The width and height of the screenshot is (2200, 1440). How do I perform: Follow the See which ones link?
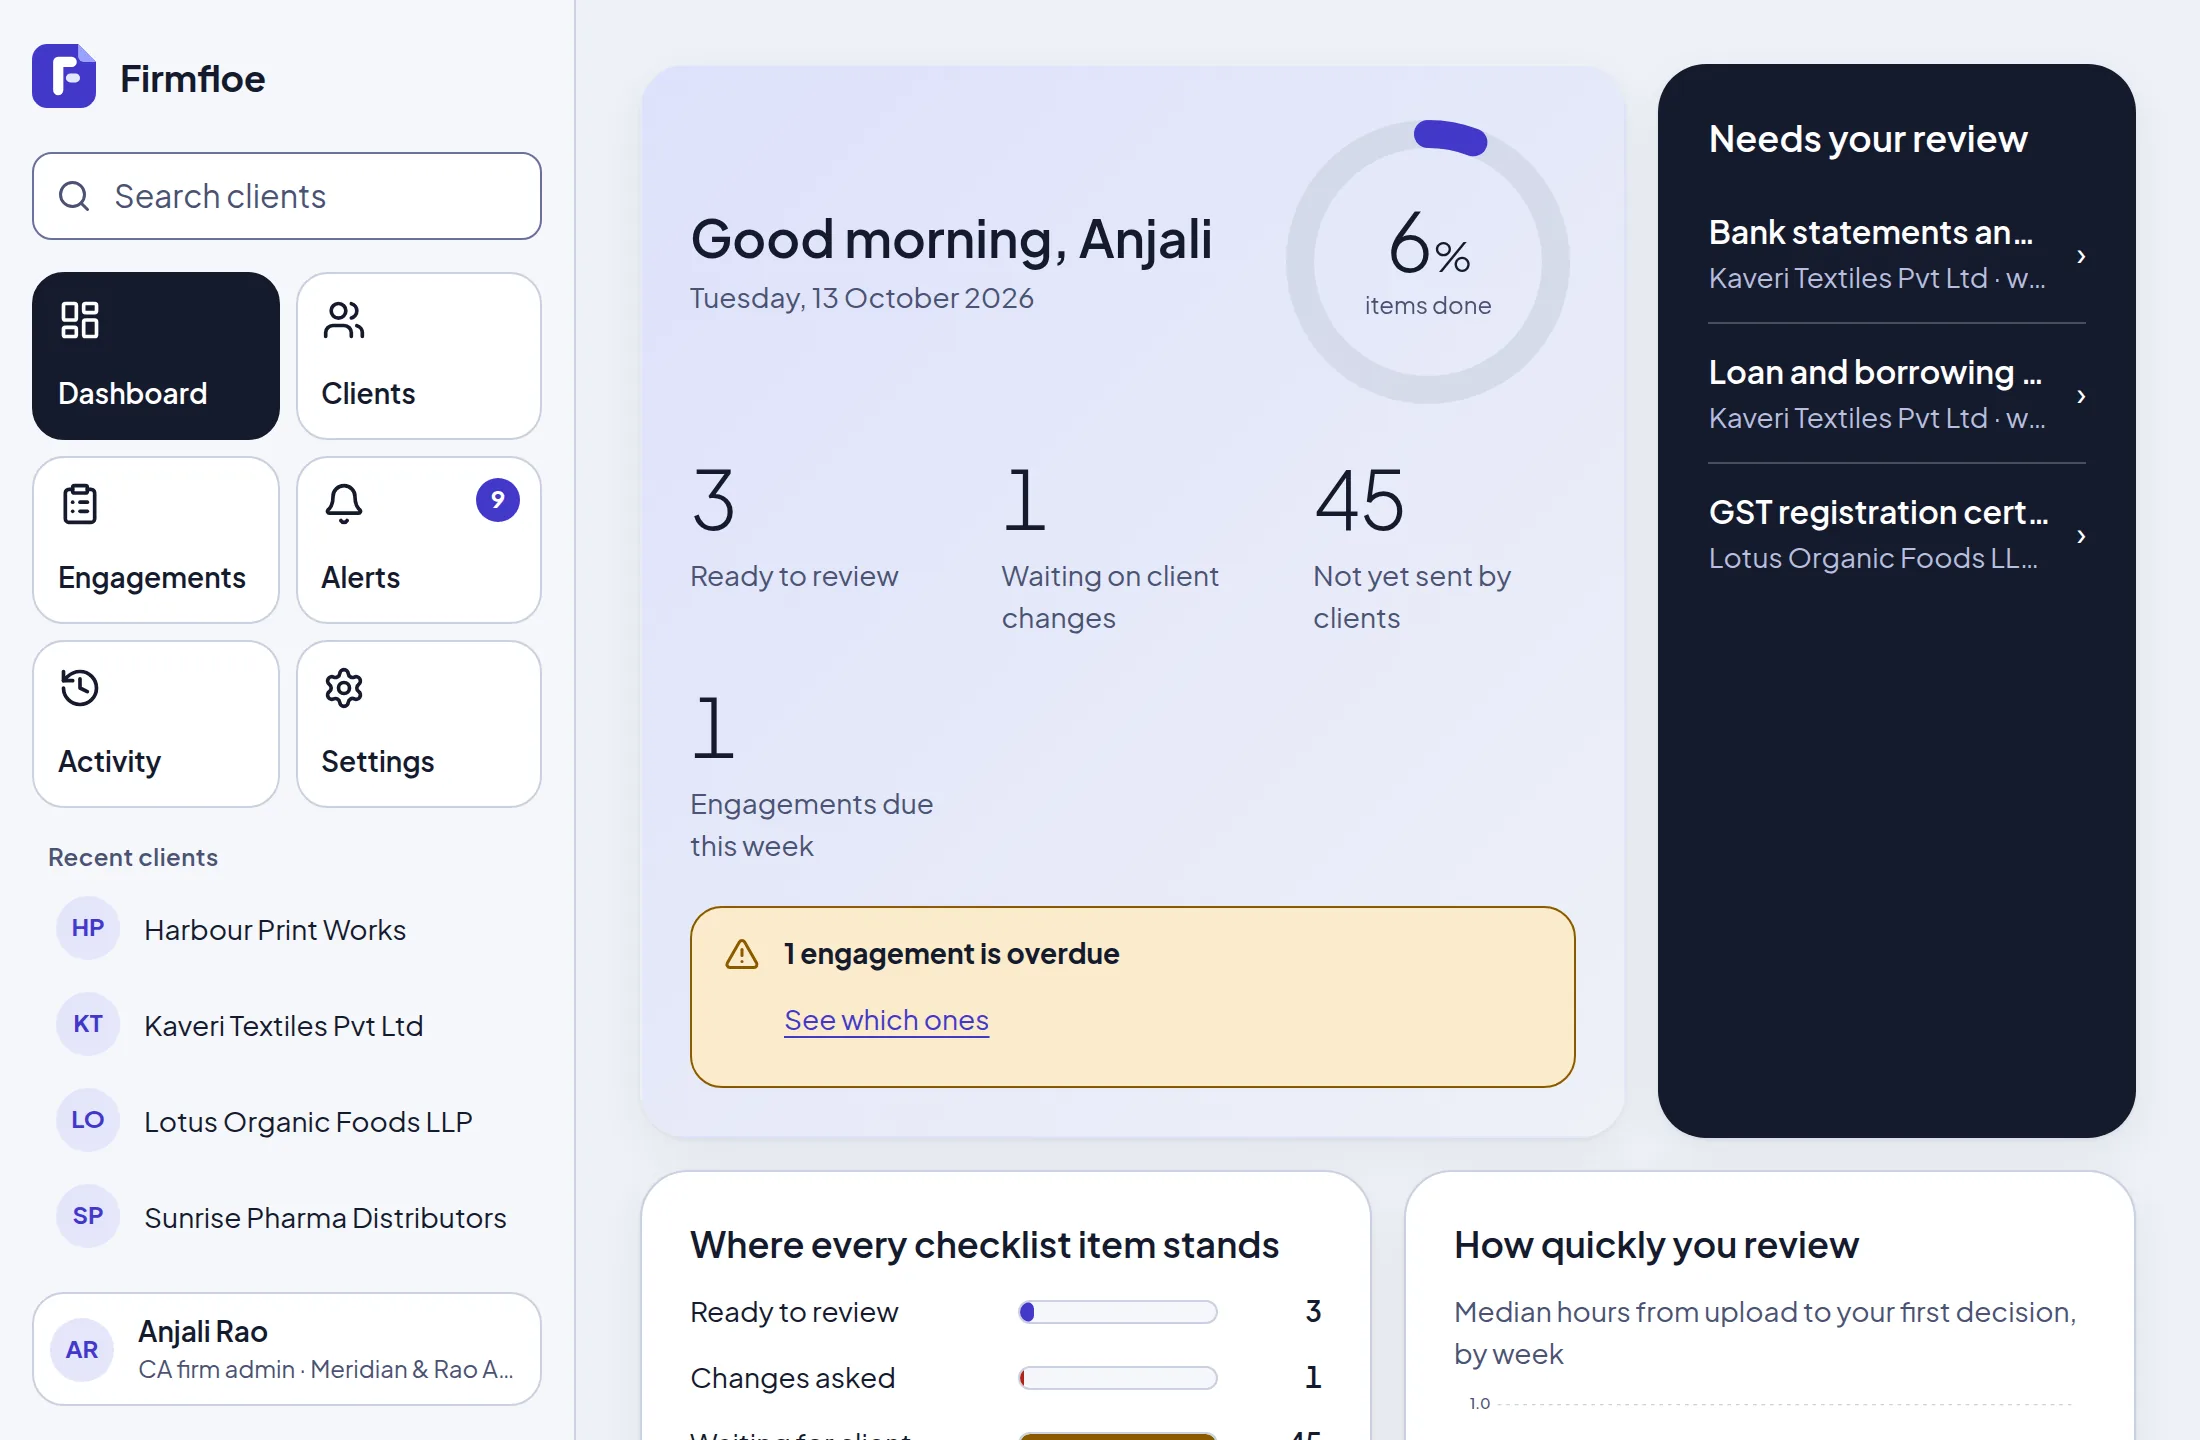coord(887,1020)
